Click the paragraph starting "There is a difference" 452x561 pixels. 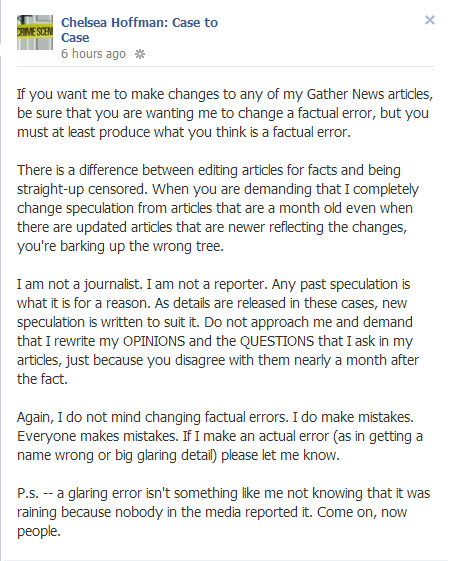(x=218, y=208)
